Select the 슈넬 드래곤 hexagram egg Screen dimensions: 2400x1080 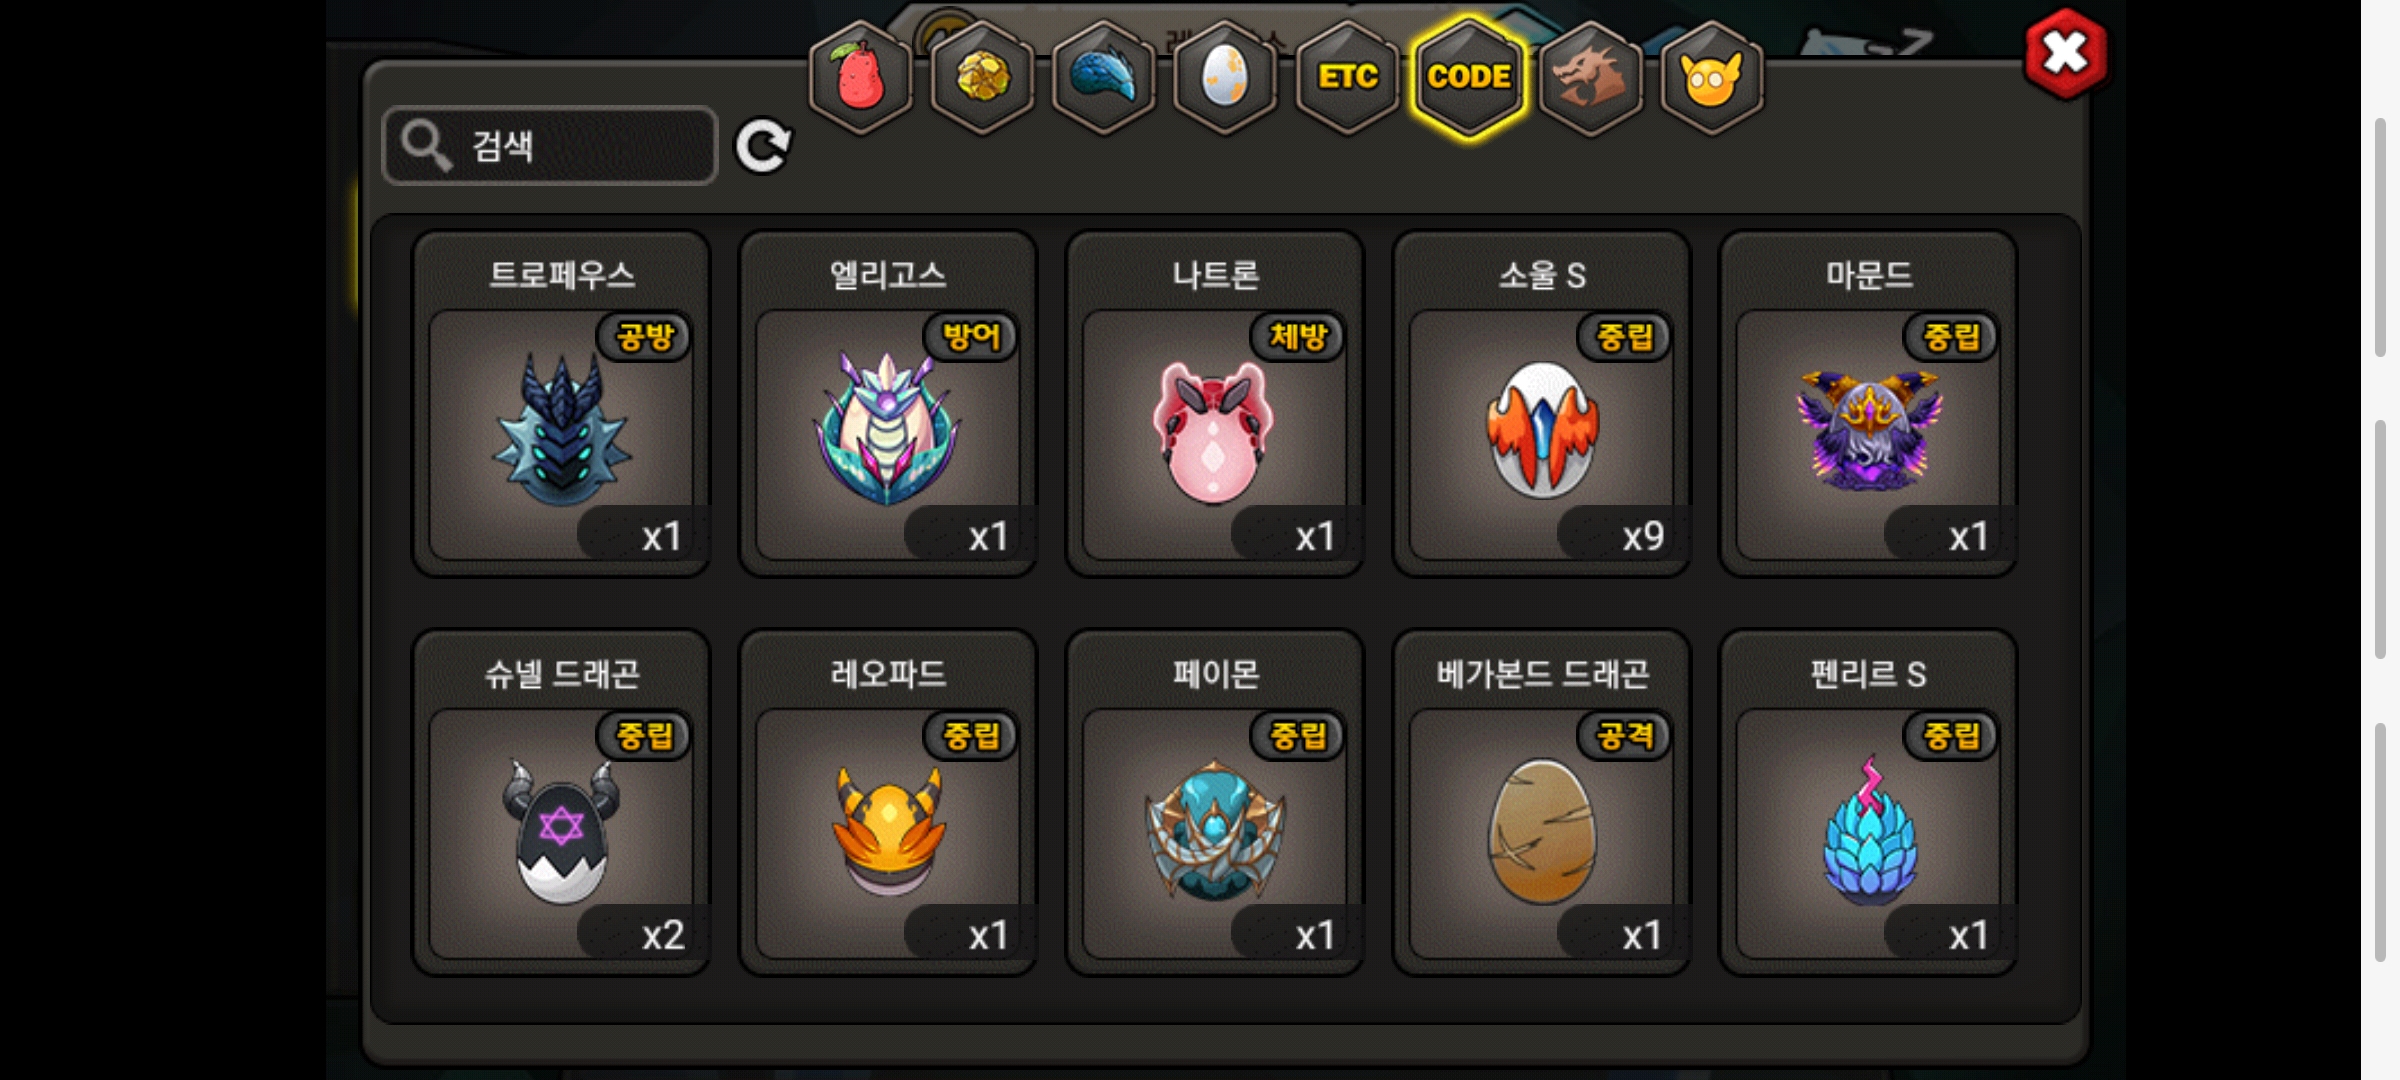pos(562,802)
